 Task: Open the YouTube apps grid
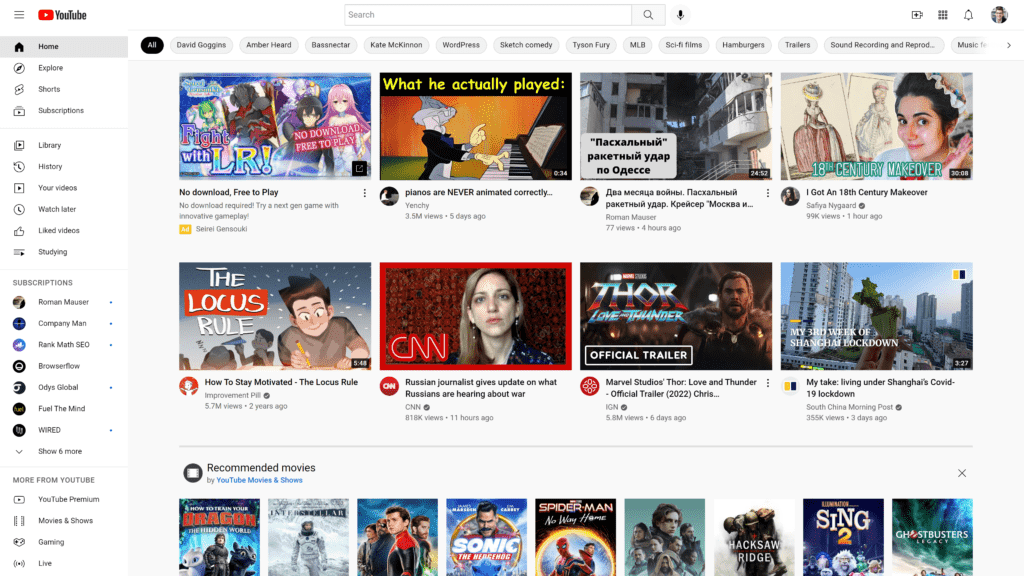(x=942, y=14)
